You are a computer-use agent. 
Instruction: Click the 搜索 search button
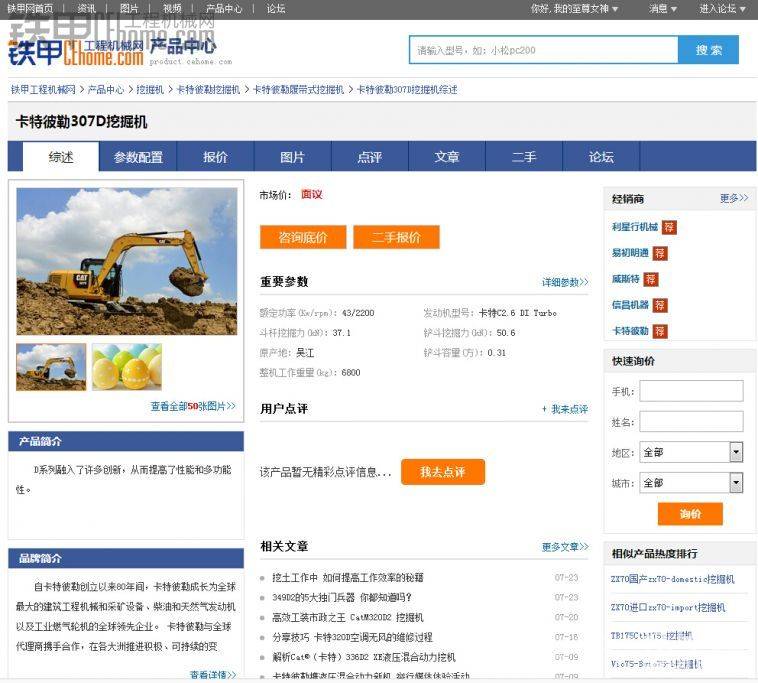point(708,50)
